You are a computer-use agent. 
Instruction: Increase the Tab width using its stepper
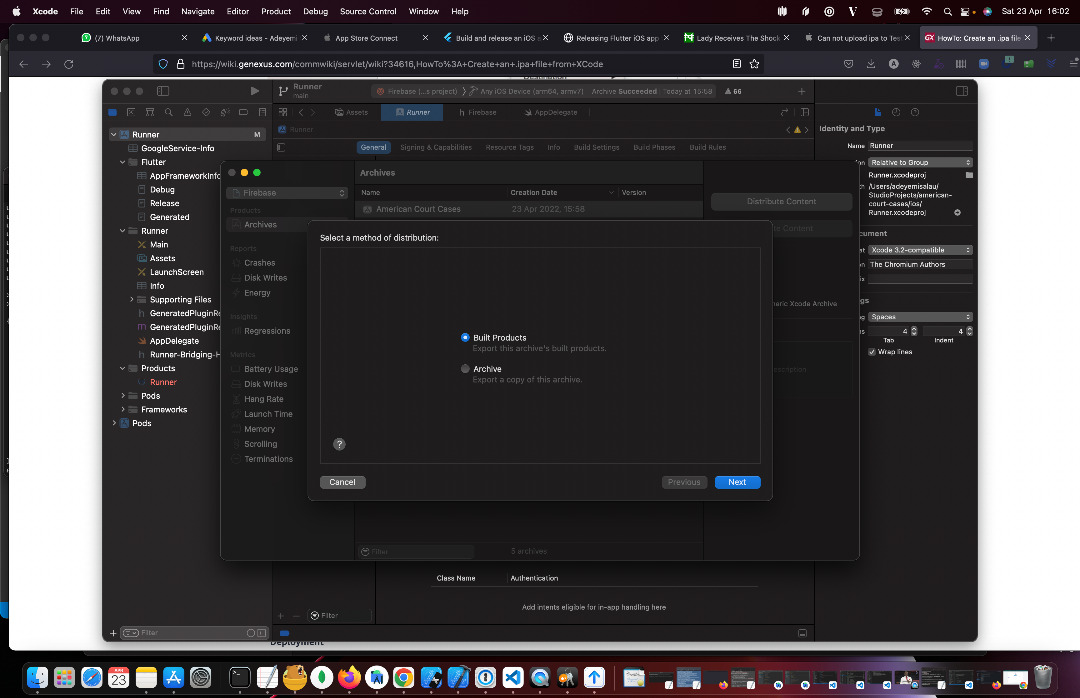[914, 329]
